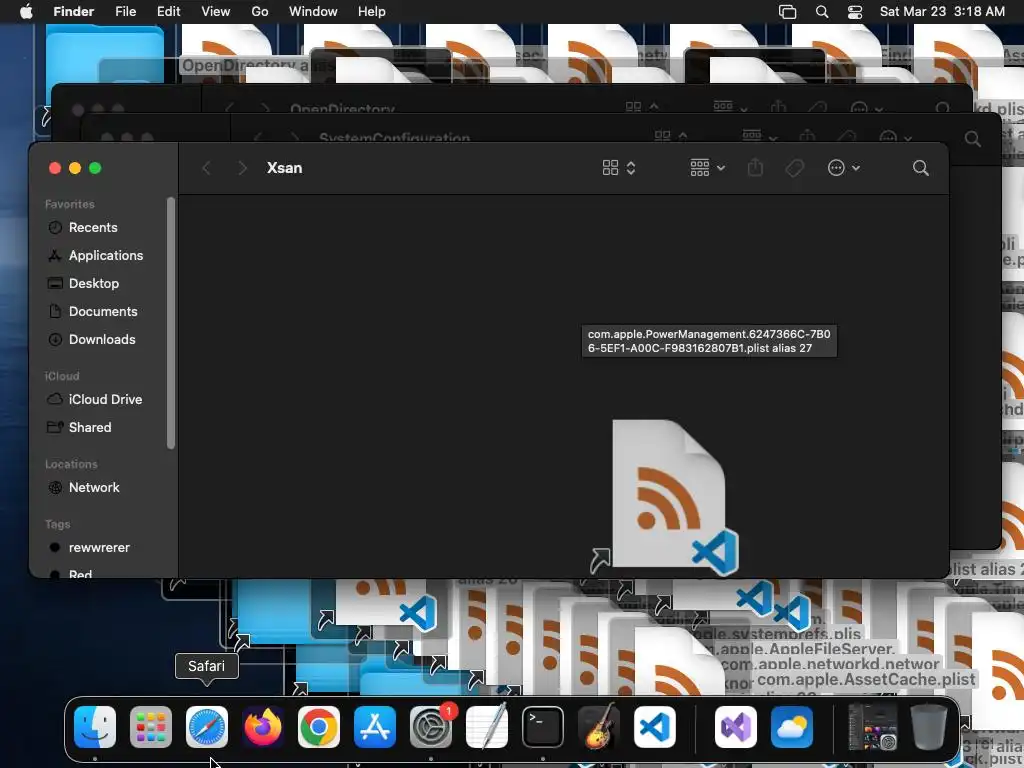The width and height of the screenshot is (1024, 768).
Task: Open the Finder menu
Action: (73, 11)
